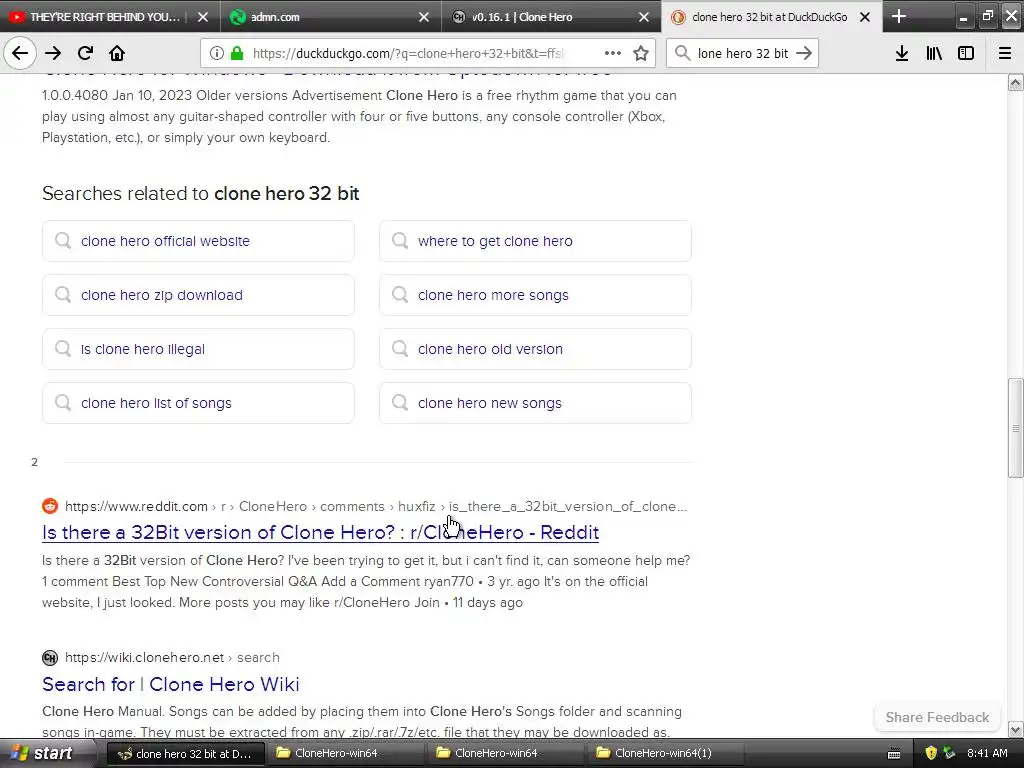The image size is (1024, 768).
Task: Search clone hero new songs suggestion
Action: coord(535,404)
